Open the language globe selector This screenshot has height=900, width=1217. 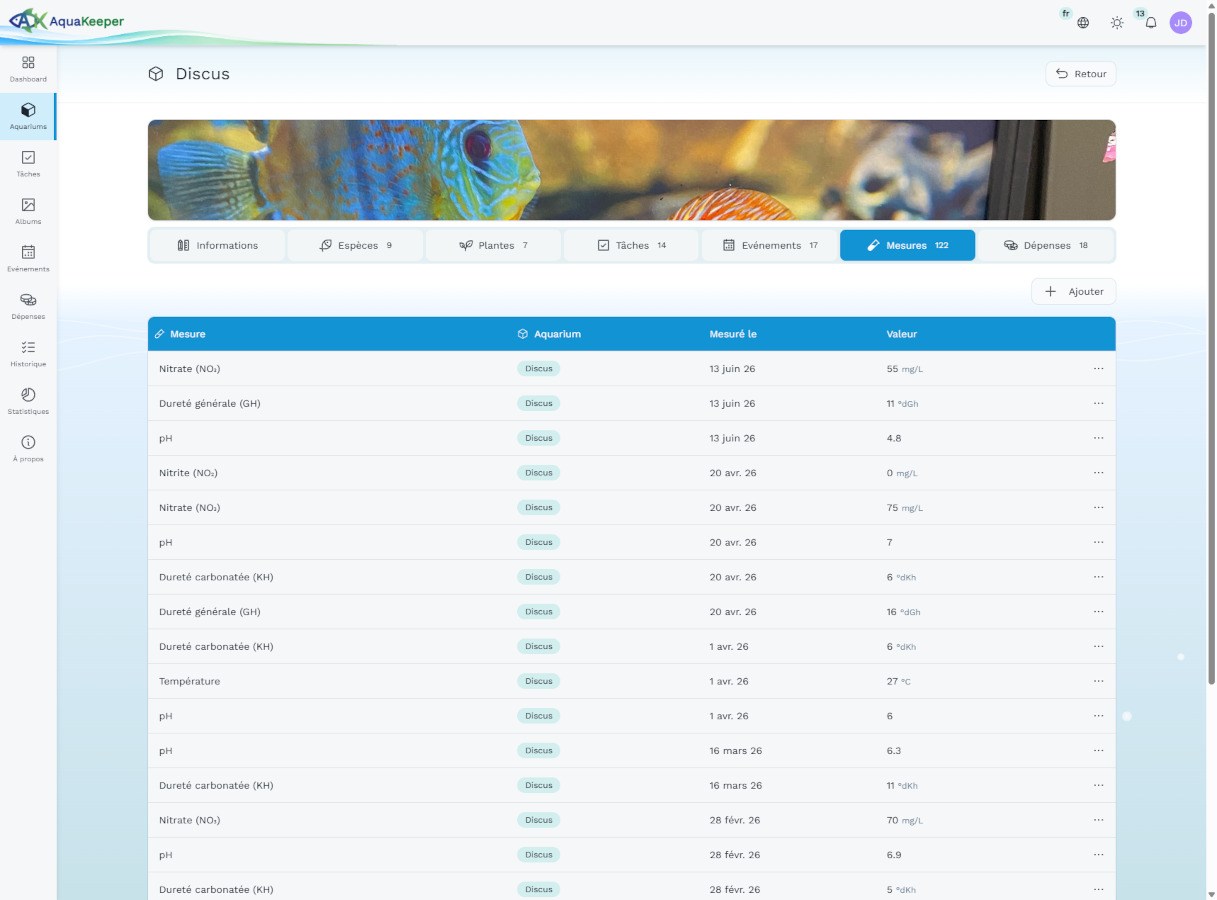pyautogui.click(x=1083, y=22)
